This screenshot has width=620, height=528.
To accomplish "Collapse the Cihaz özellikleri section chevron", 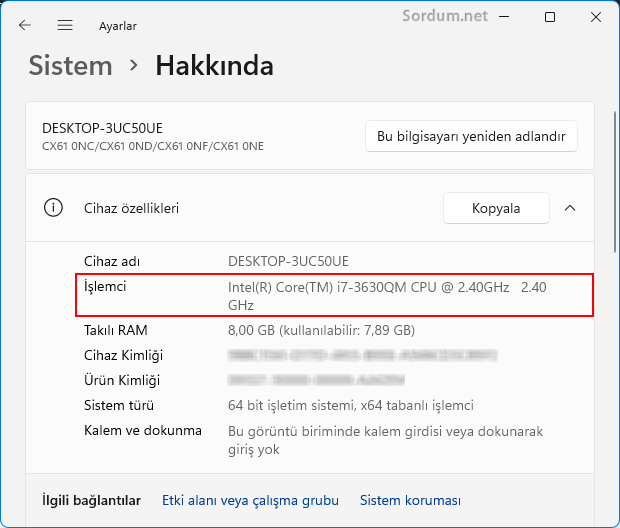I will point(570,208).
